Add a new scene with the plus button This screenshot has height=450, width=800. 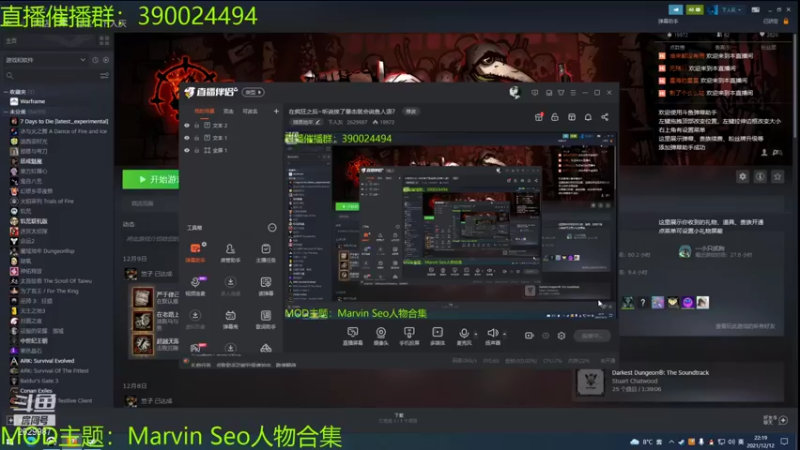click(276, 111)
